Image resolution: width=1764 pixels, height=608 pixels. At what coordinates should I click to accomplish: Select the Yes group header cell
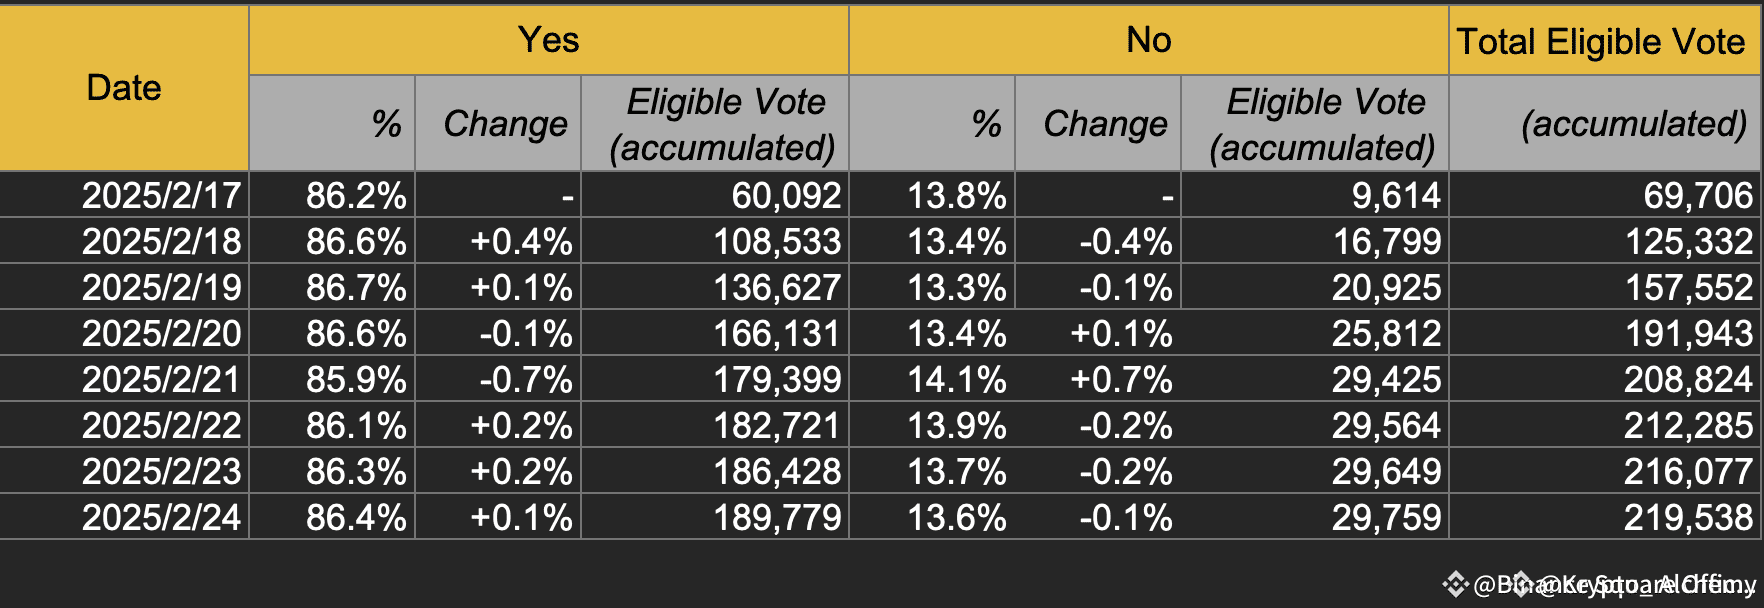549,40
